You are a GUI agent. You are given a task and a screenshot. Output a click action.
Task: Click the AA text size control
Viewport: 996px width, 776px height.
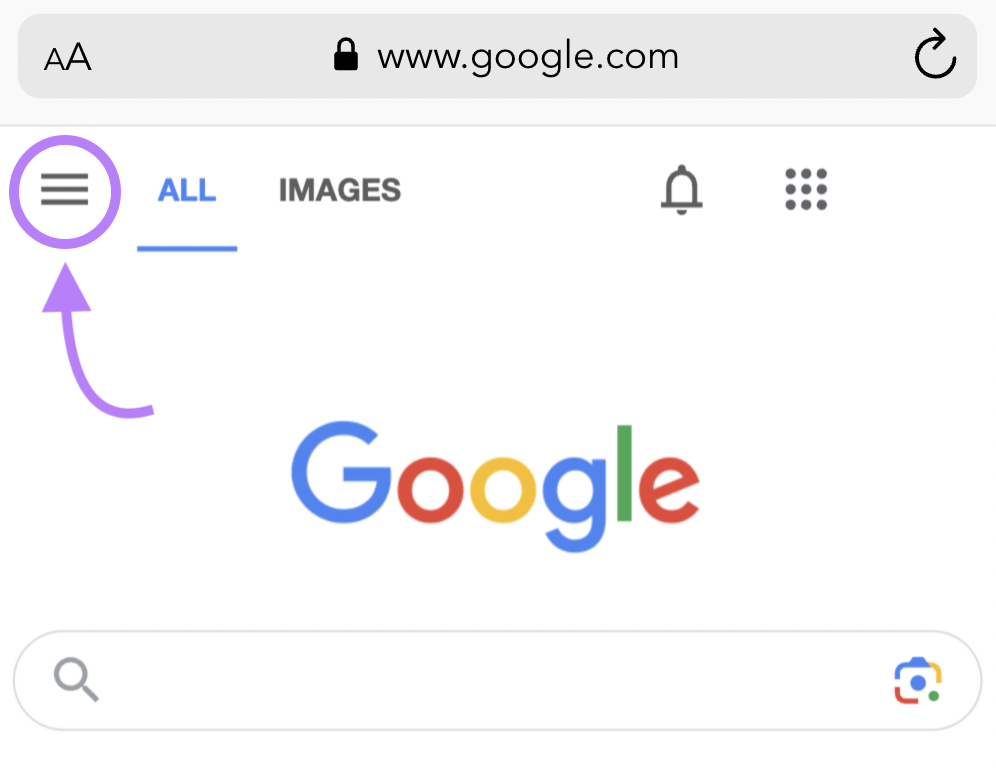pyautogui.click(x=65, y=57)
